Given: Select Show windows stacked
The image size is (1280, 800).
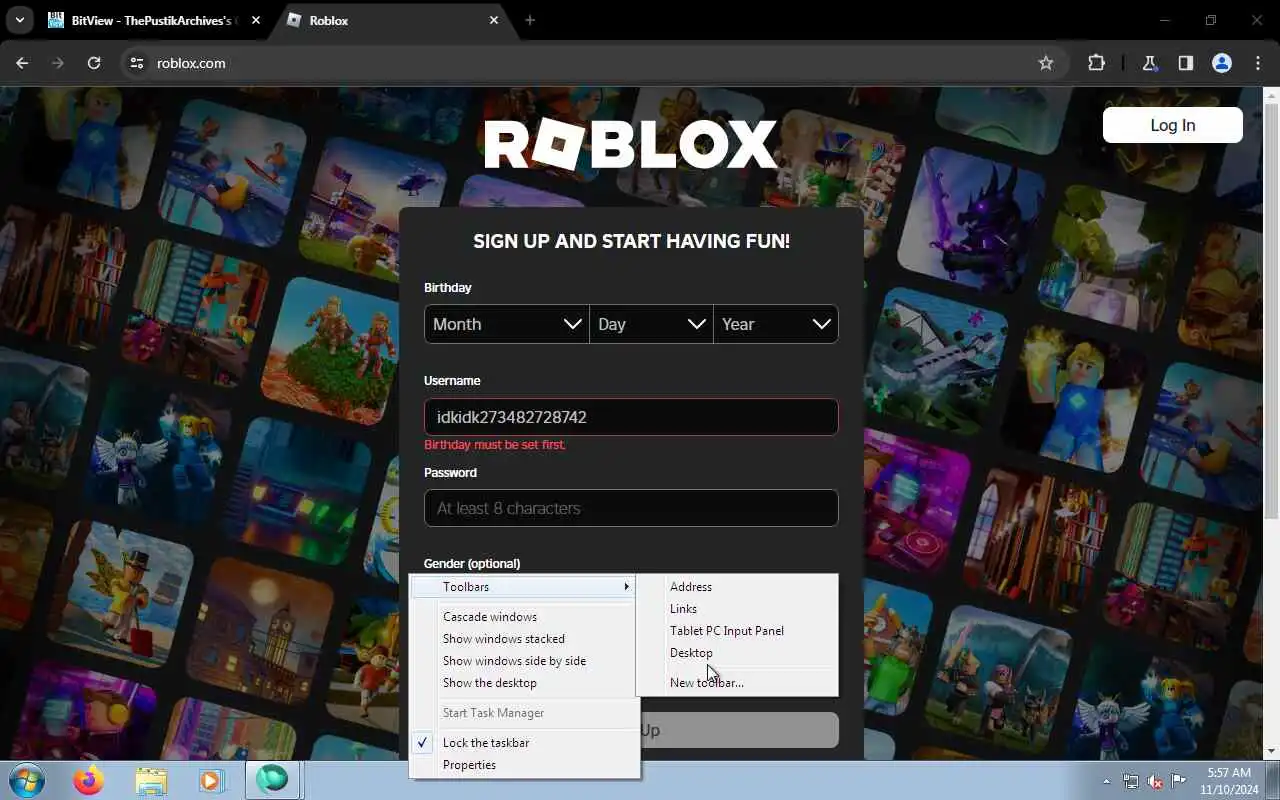Looking at the screenshot, I should (524, 639).
